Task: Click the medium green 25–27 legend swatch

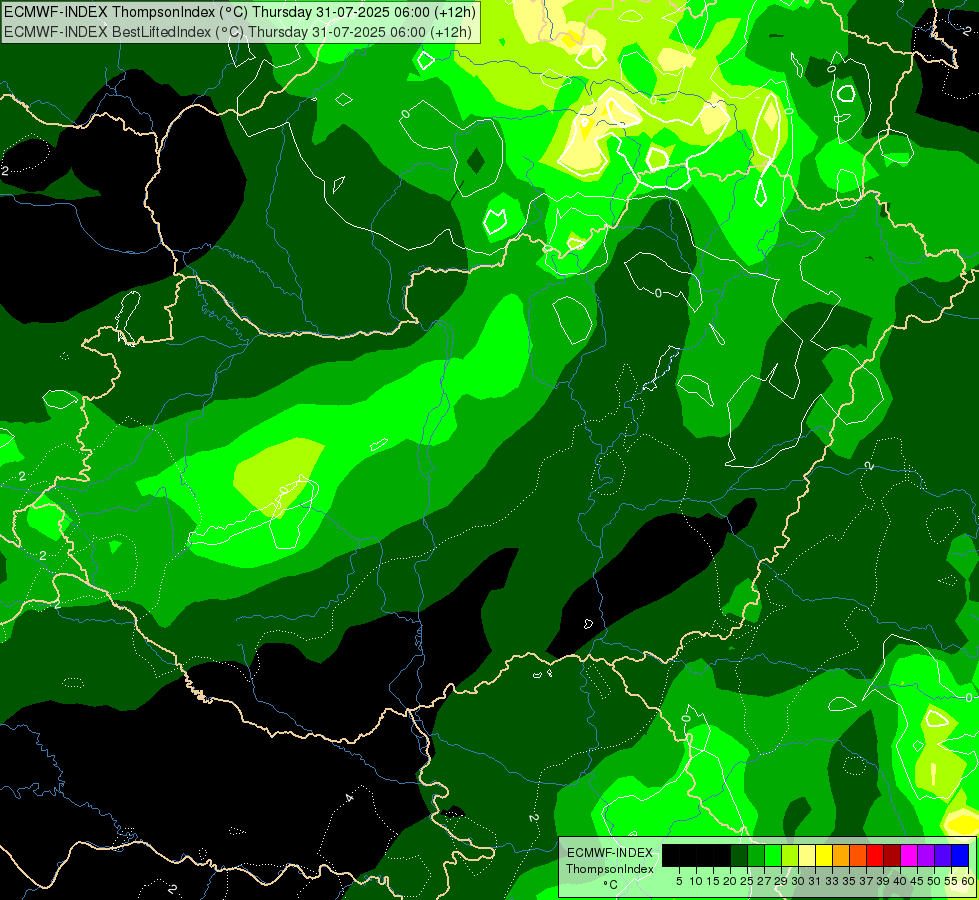Action: tap(756, 855)
